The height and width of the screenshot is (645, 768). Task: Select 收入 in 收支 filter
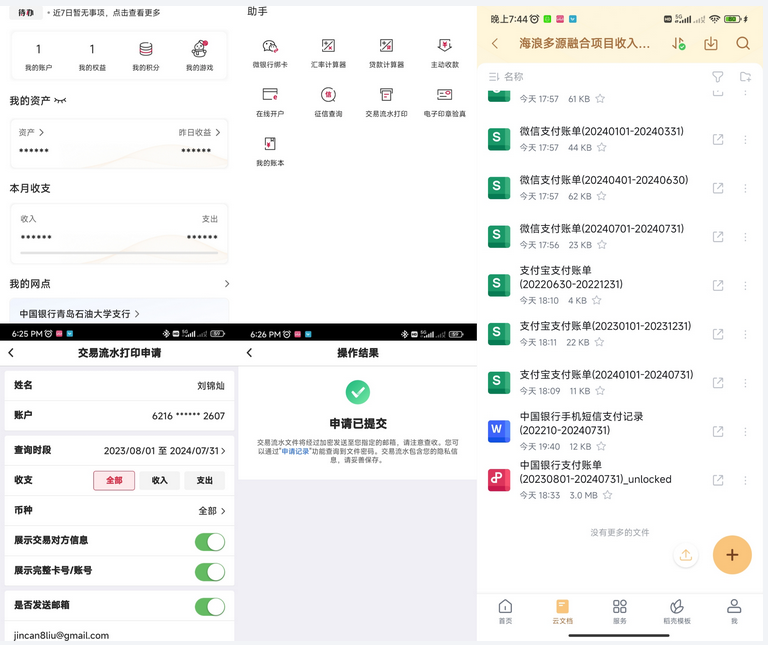point(159,480)
